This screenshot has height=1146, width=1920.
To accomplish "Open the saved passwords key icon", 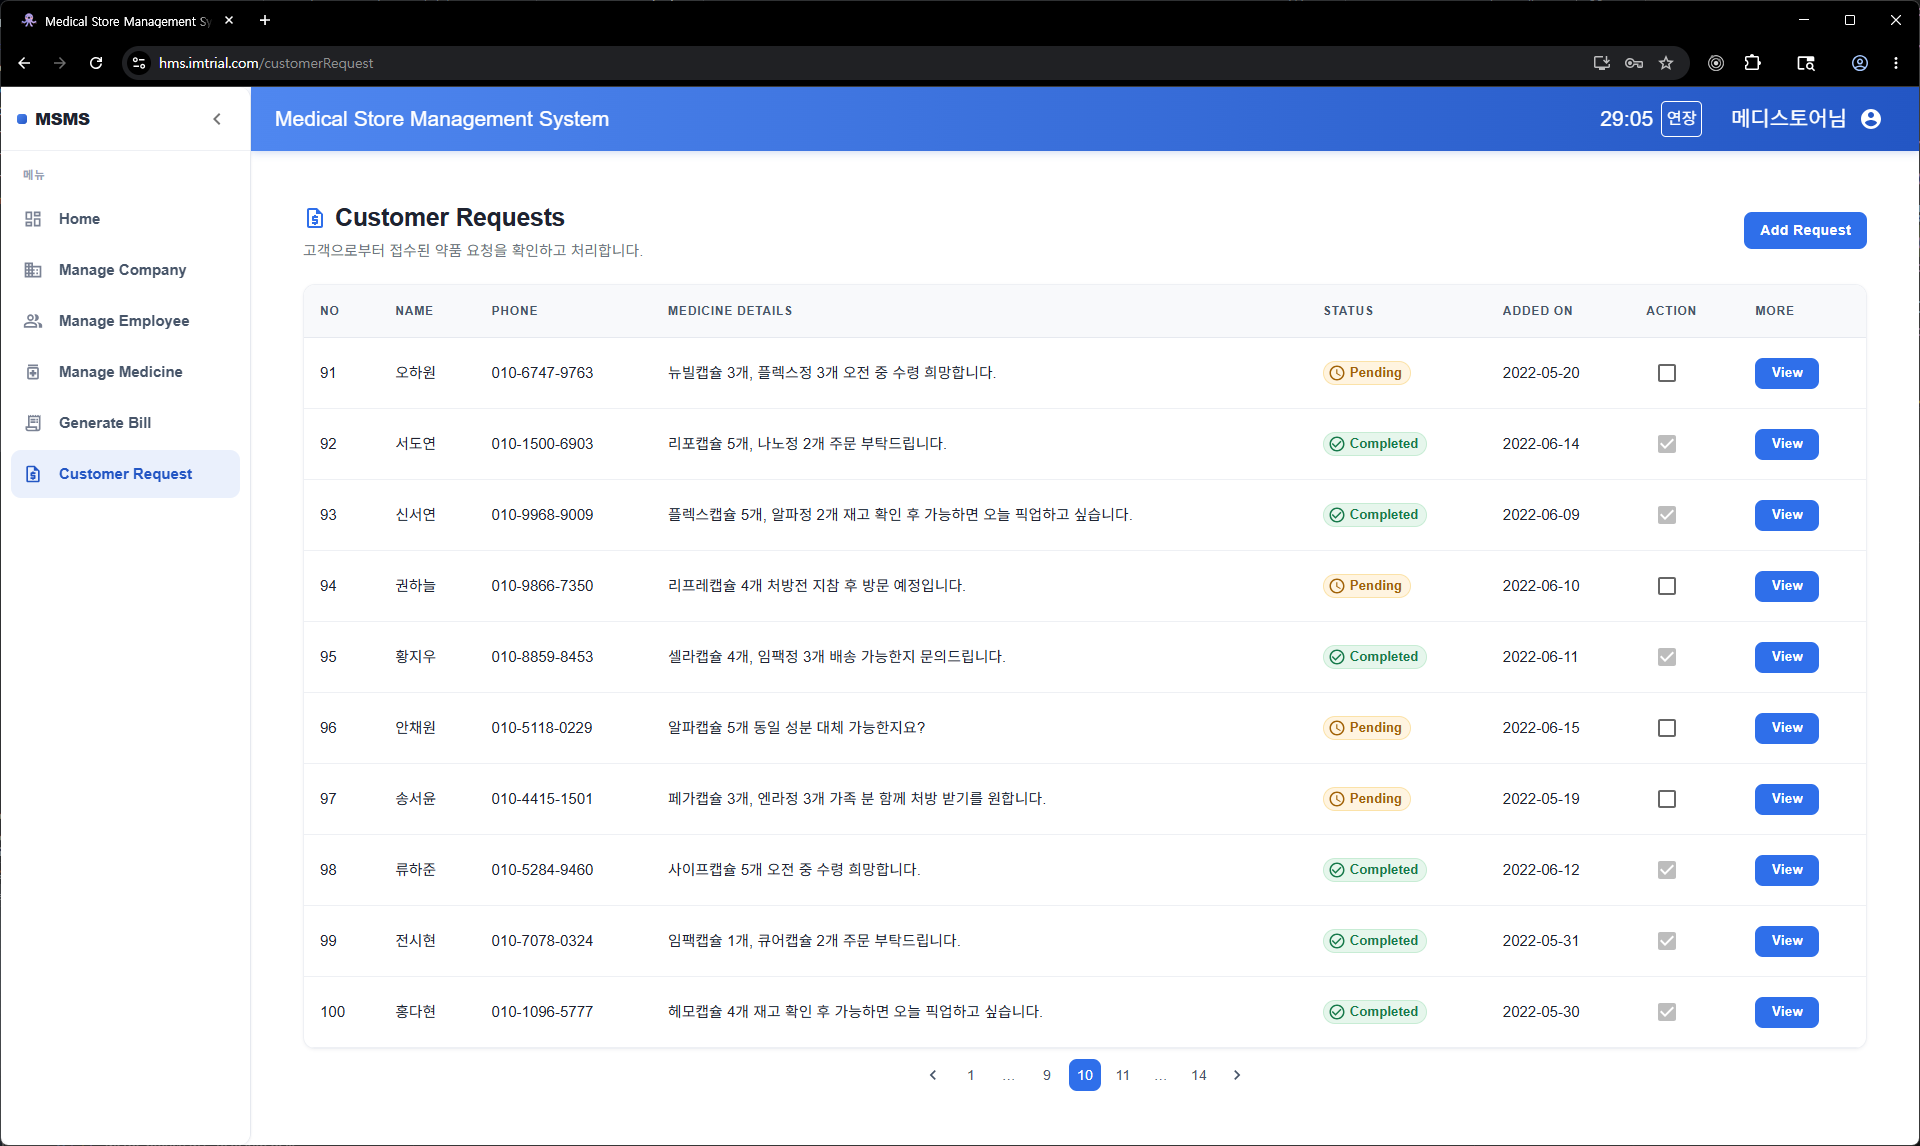I will (x=1634, y=63).
